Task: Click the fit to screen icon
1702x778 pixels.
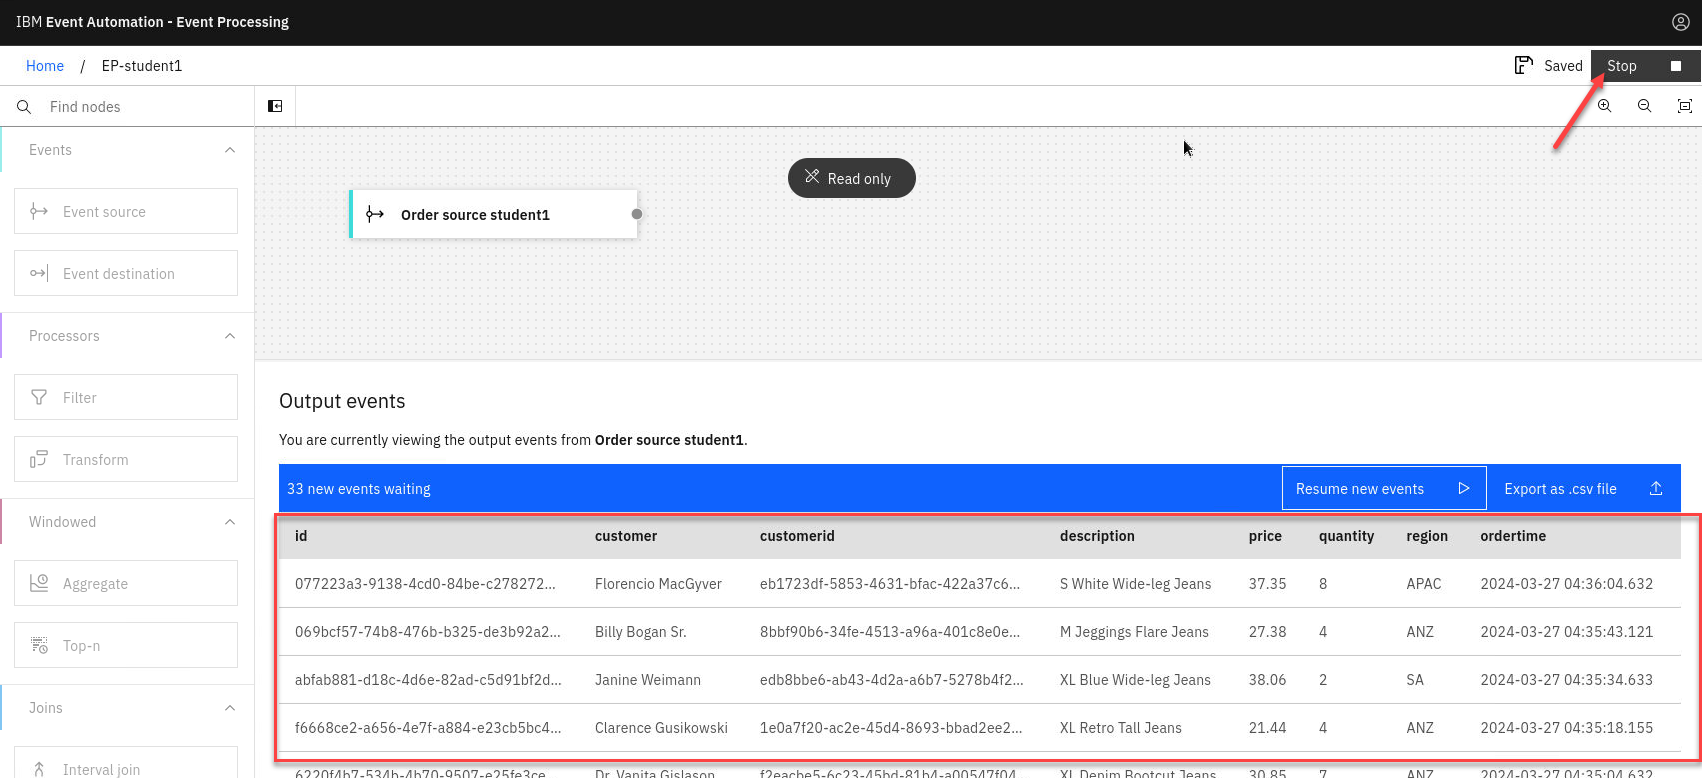Action: 1684,106
